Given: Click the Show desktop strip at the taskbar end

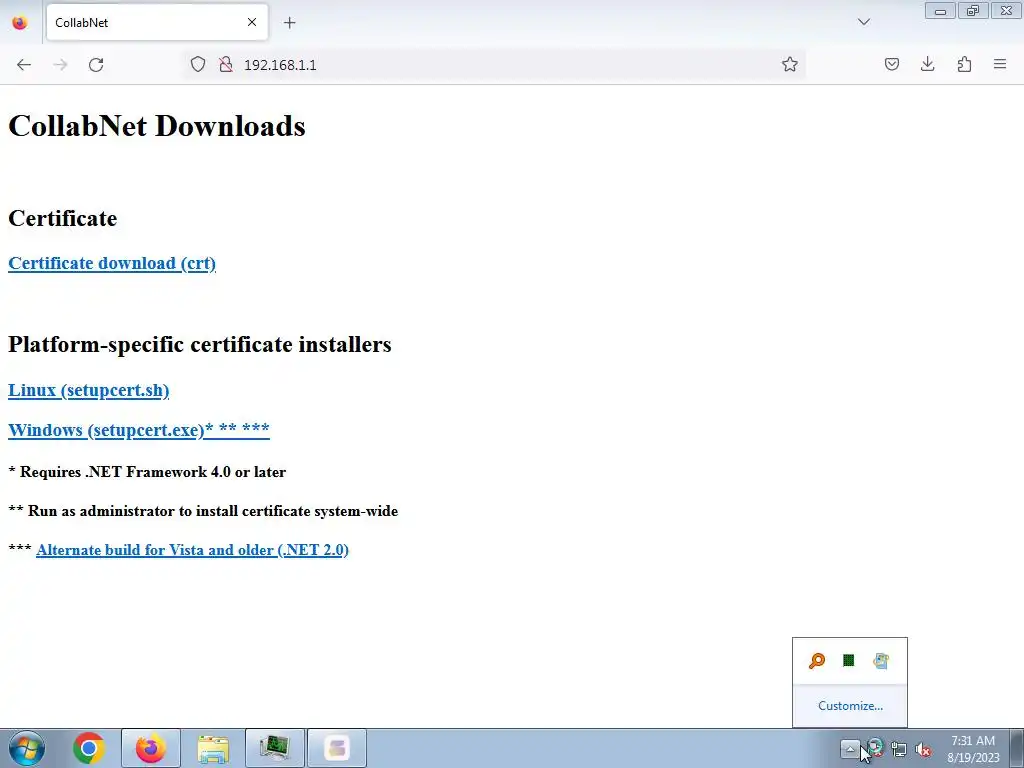Looking at the screenshot, I should tap(1017, 748).
